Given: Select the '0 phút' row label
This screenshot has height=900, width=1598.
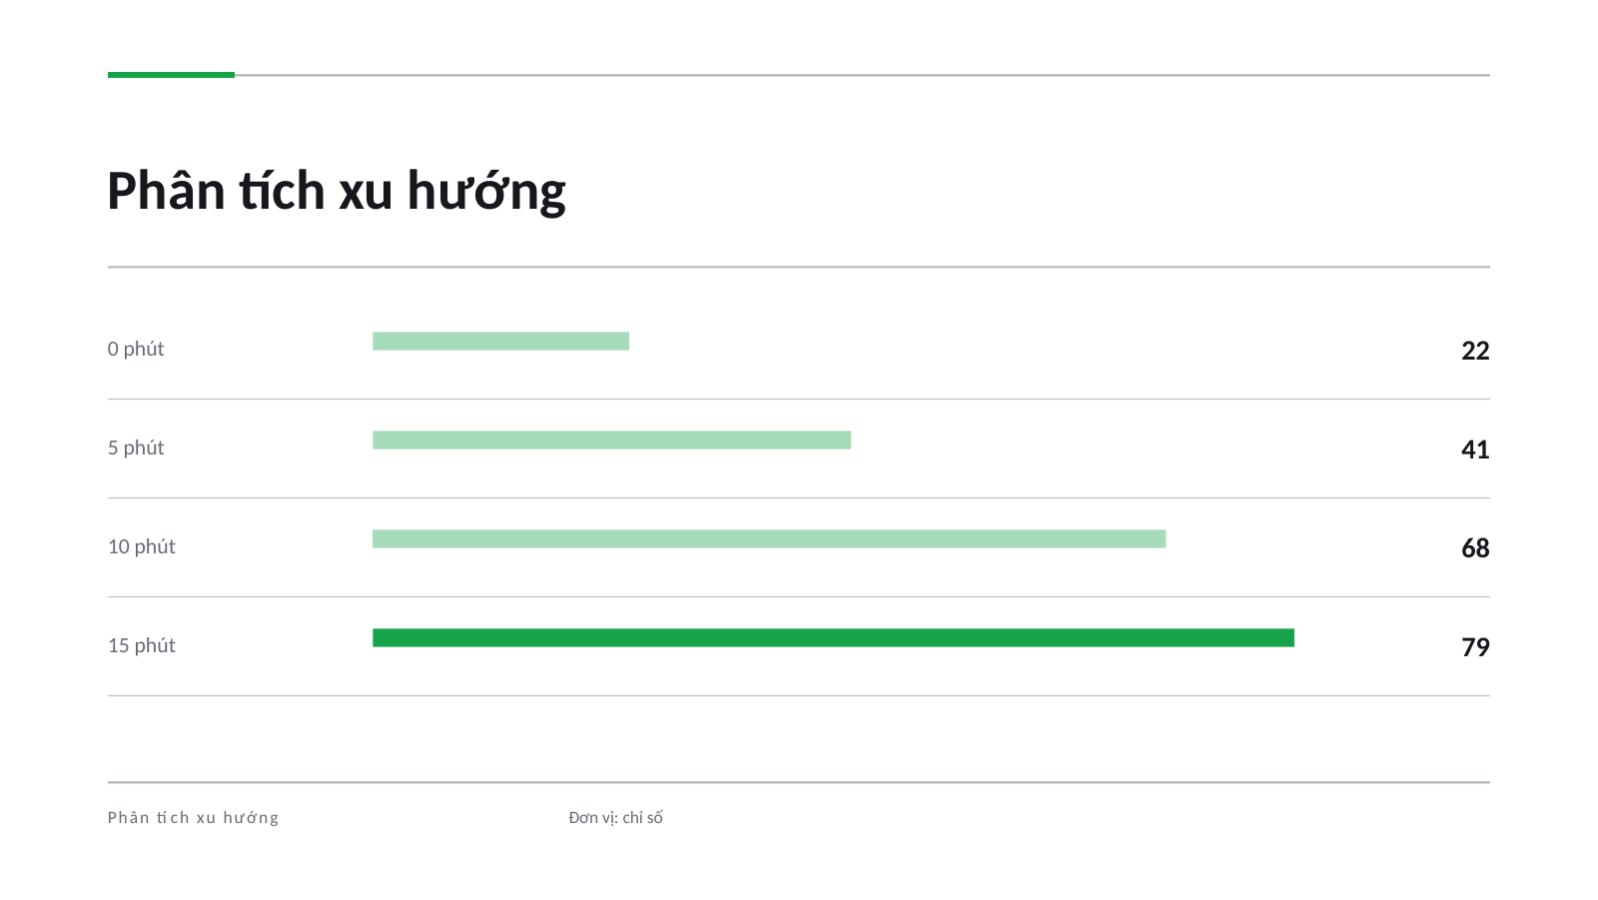Looking at the screenshot, I should pyautogui.click(x=136, y=349).
